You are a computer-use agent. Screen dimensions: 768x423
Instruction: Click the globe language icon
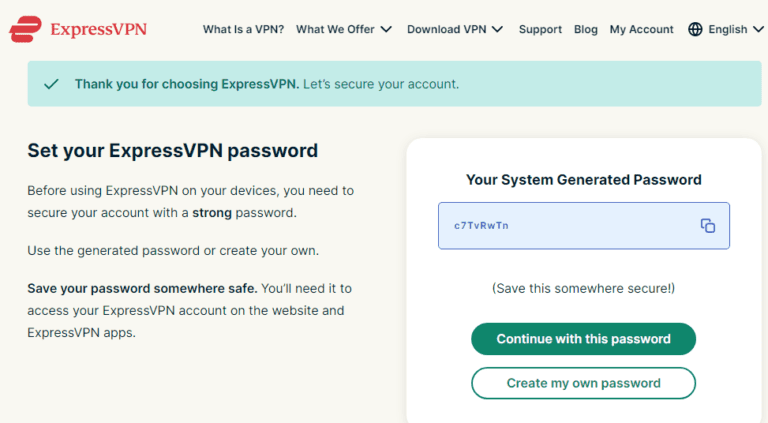pyautogui.click(x=695, y=29)
